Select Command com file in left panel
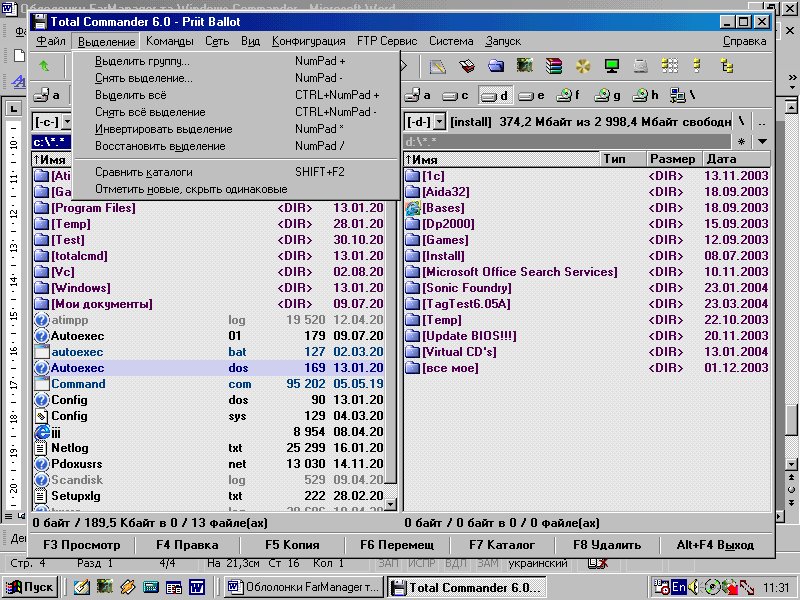Viewport: 800px width, 600px height. pyautogui.click(x=209, y=384)
